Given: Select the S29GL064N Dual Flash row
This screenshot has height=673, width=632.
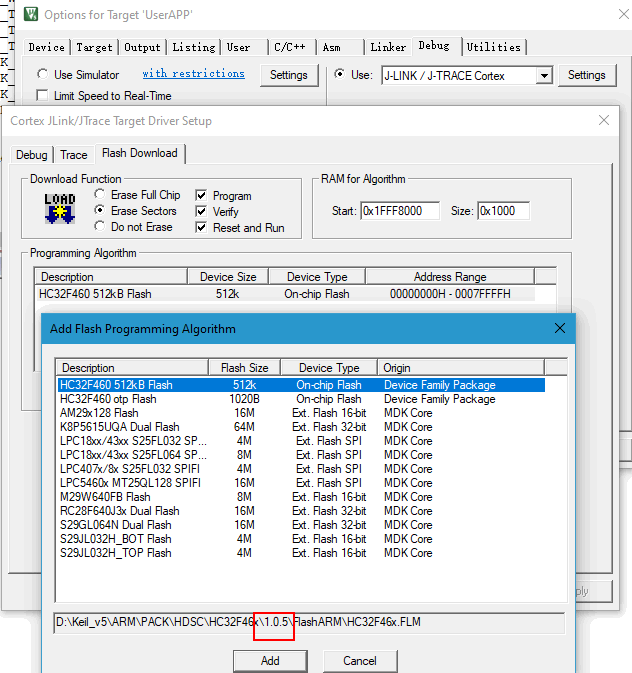Looking at the screenshot, I should pos(301,525).
